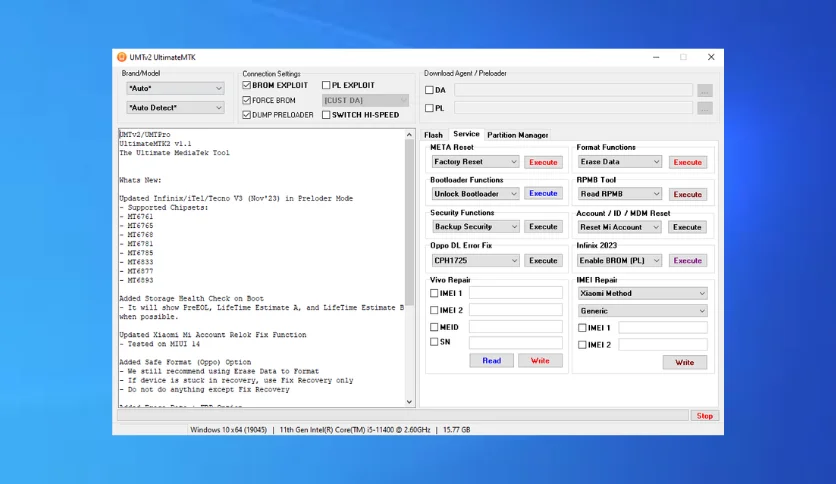This screenshot has height=484, width=836.
Task: Click 'UltimateMTK2 v1.1' log line
Action: coord(155,144)
